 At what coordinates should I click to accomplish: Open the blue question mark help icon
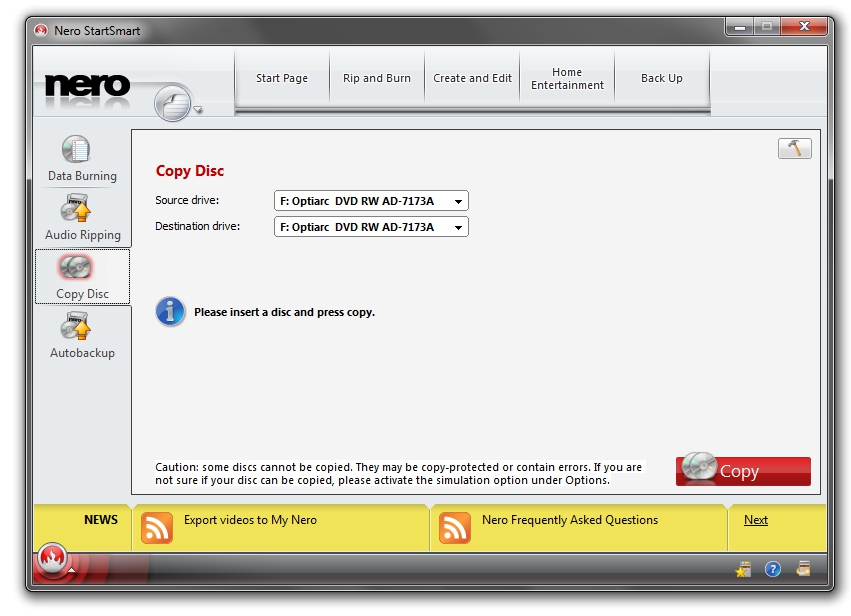pos(773,569)
